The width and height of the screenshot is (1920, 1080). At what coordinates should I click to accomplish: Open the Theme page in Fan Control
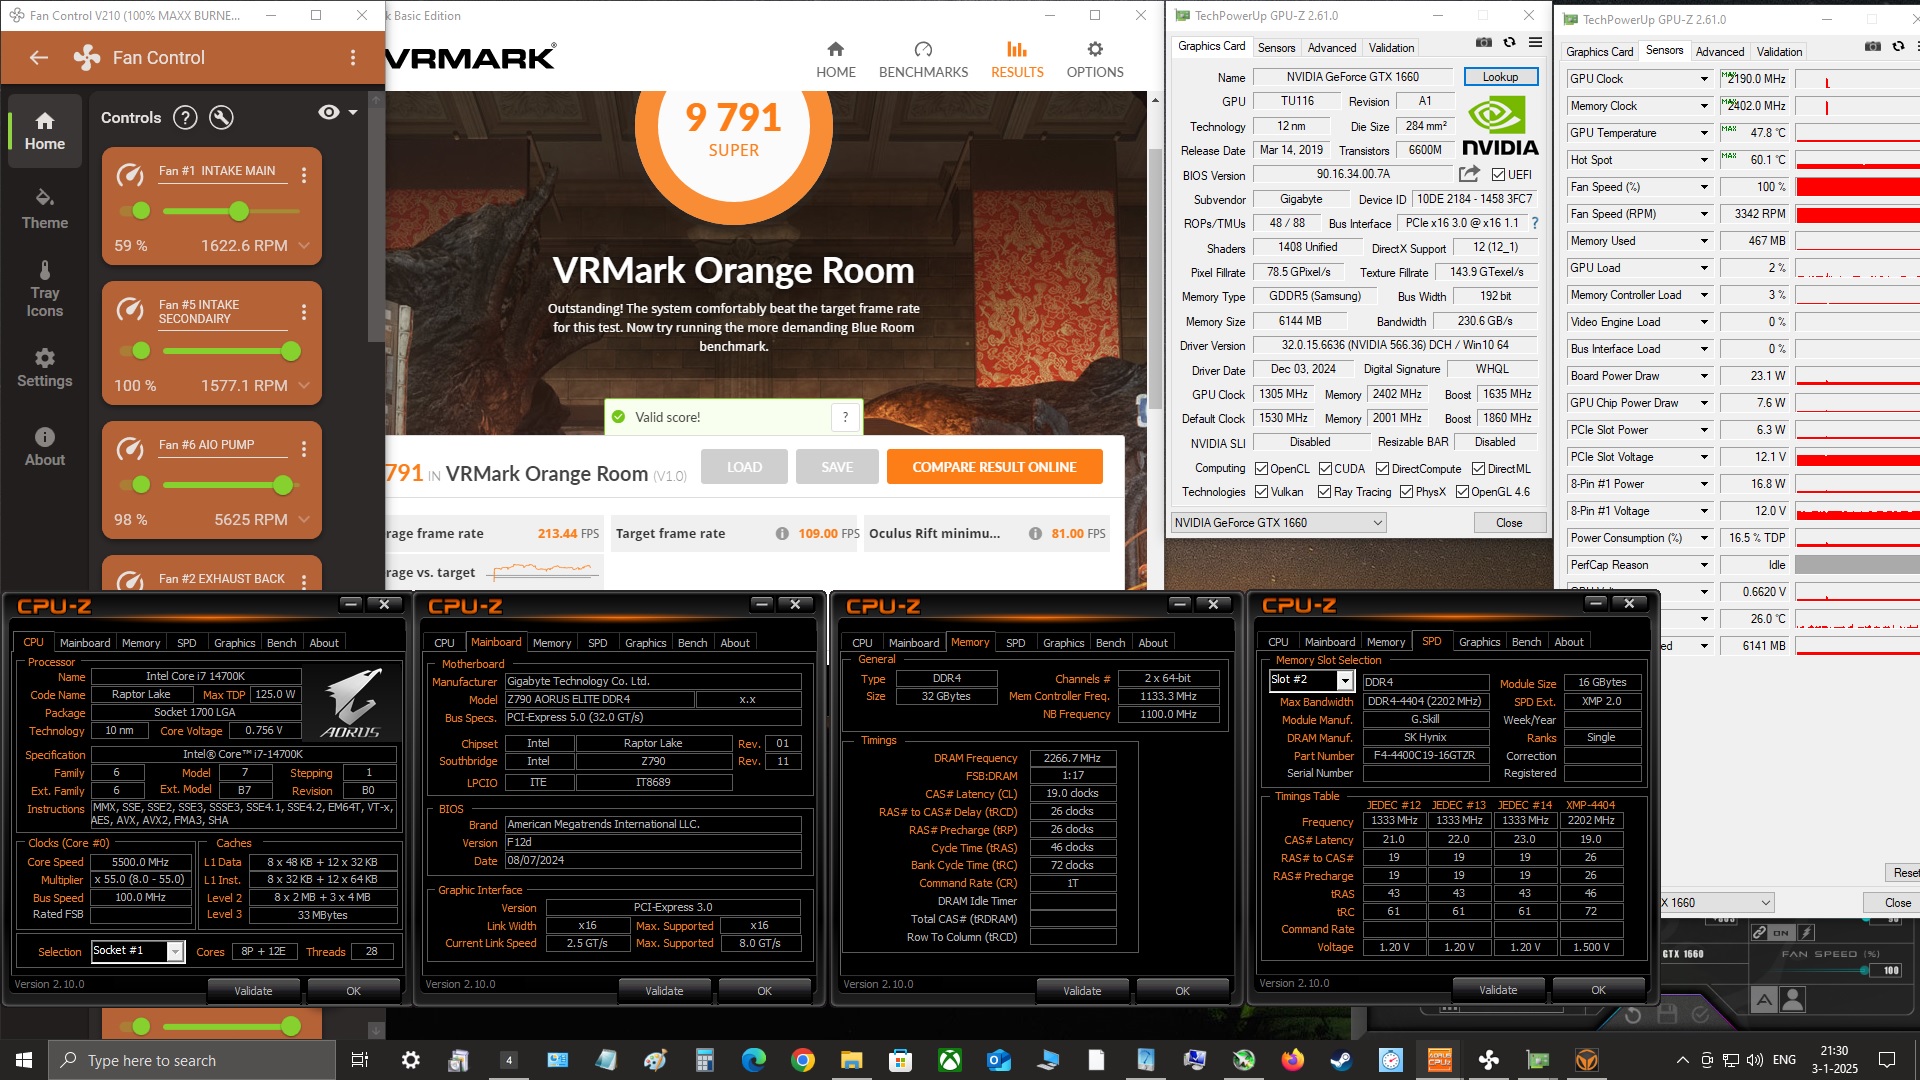coord(45,209)
